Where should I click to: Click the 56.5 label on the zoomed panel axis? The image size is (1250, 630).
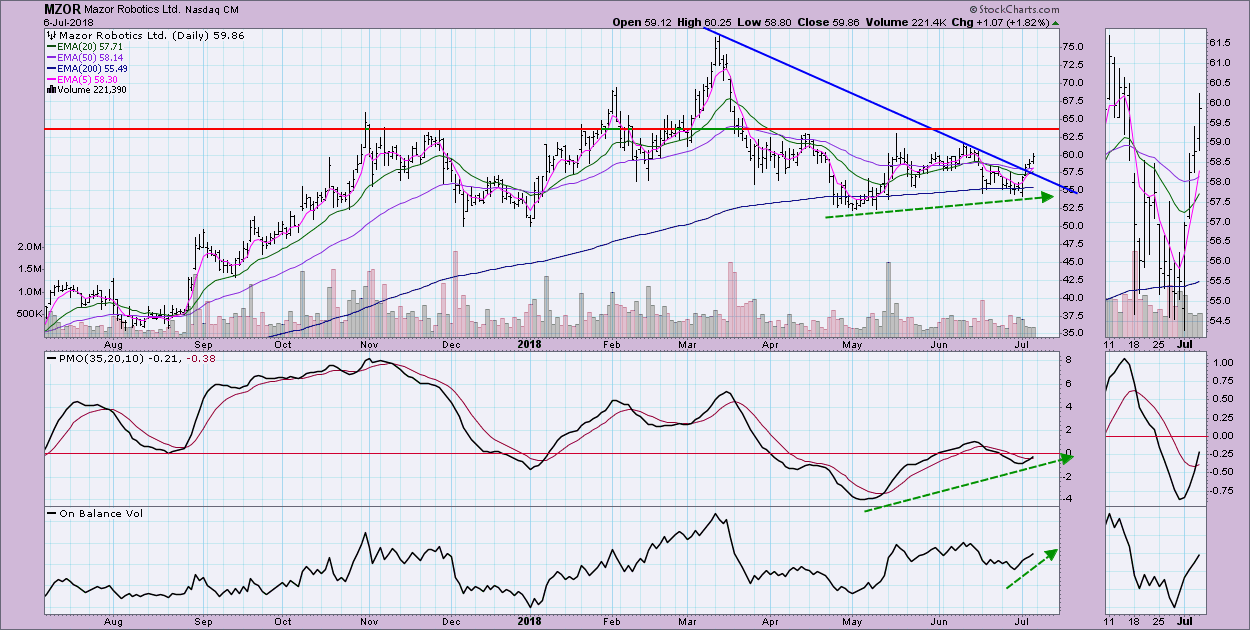(1219, 241)
